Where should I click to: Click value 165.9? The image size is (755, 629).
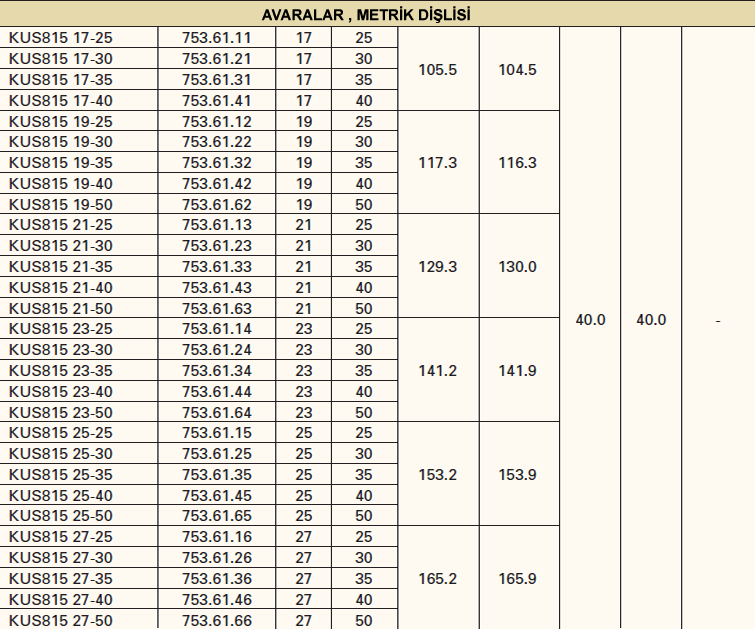coord(517,578)
